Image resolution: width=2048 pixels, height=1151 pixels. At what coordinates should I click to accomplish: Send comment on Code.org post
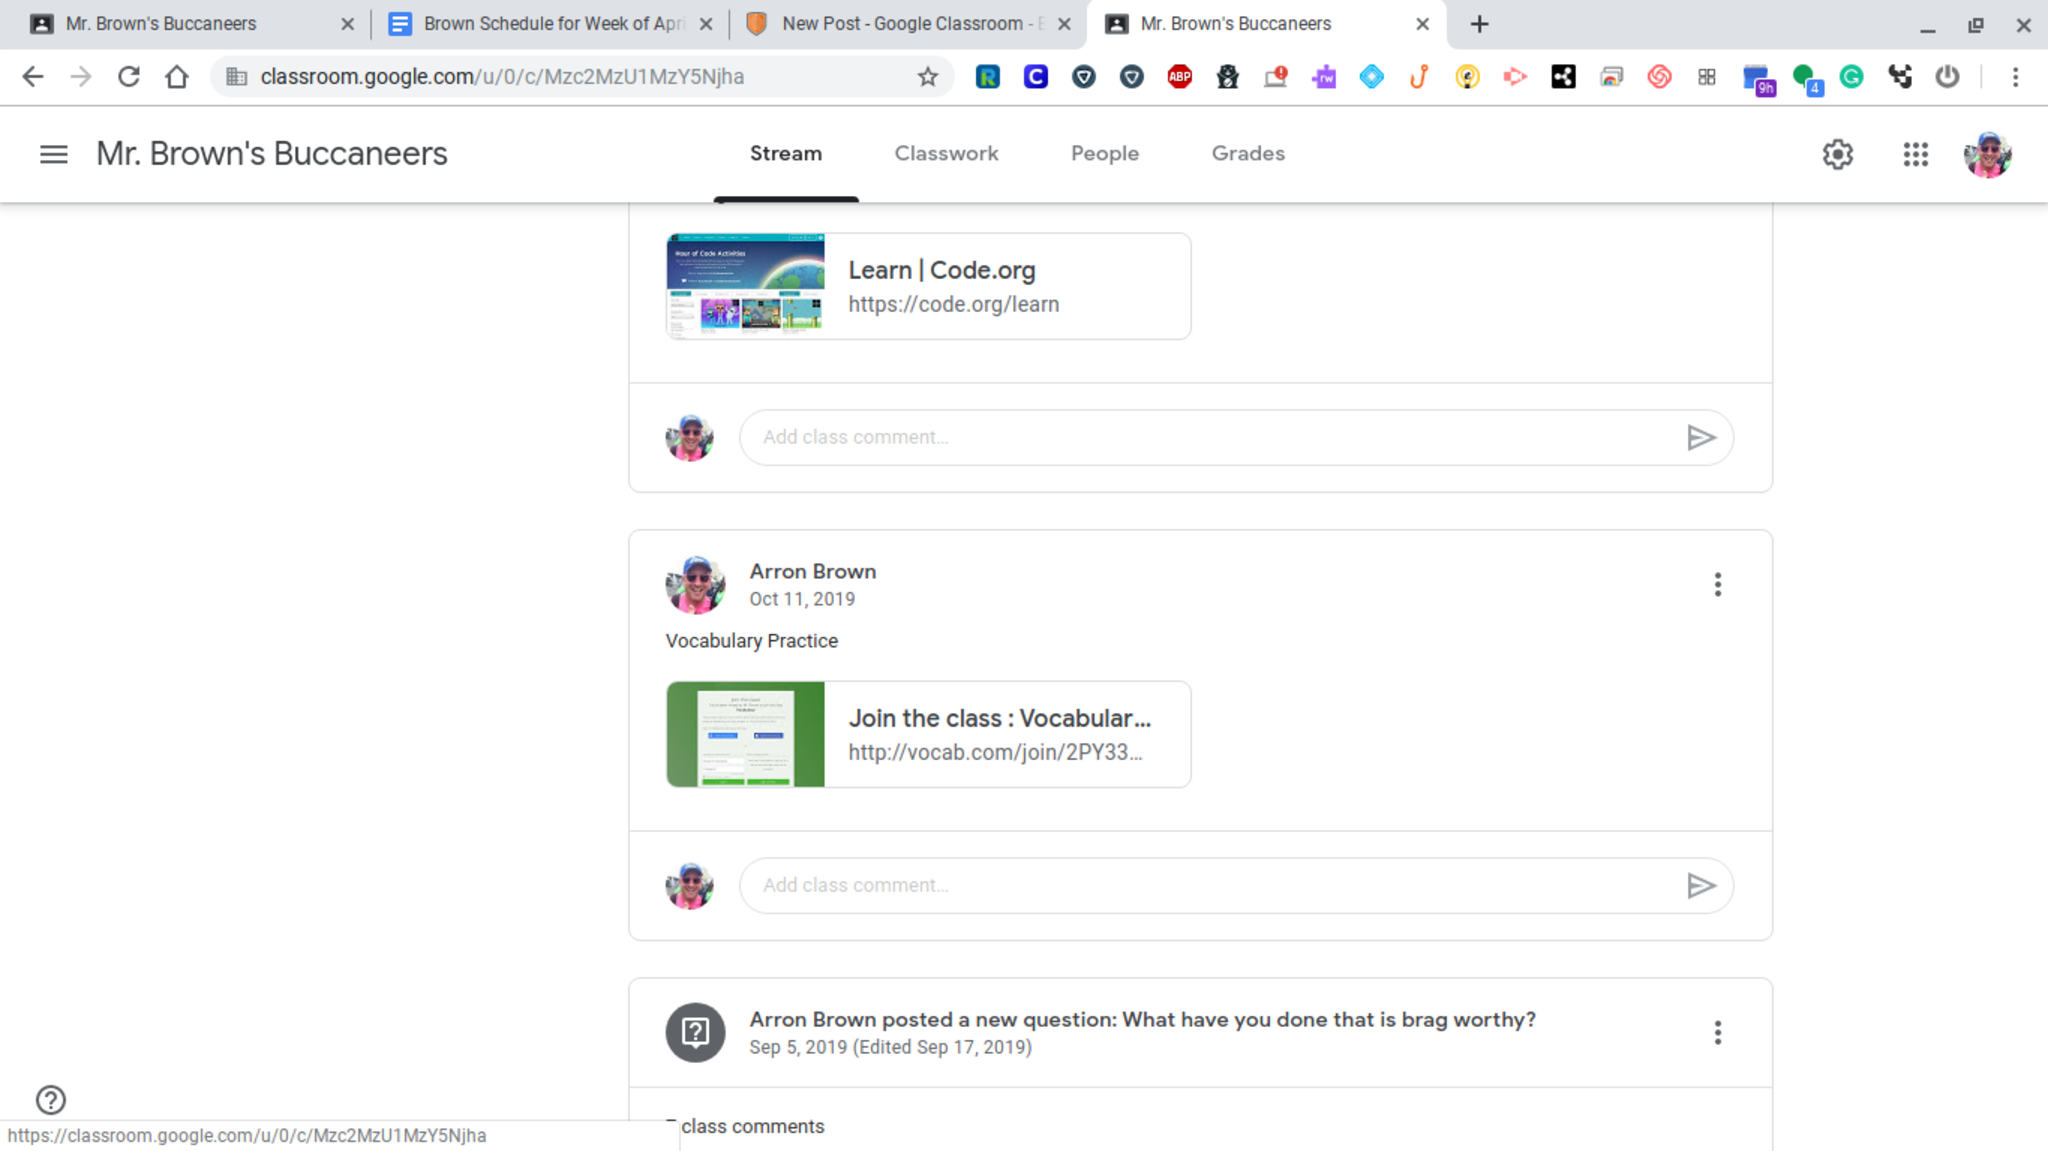[1701, 437]
